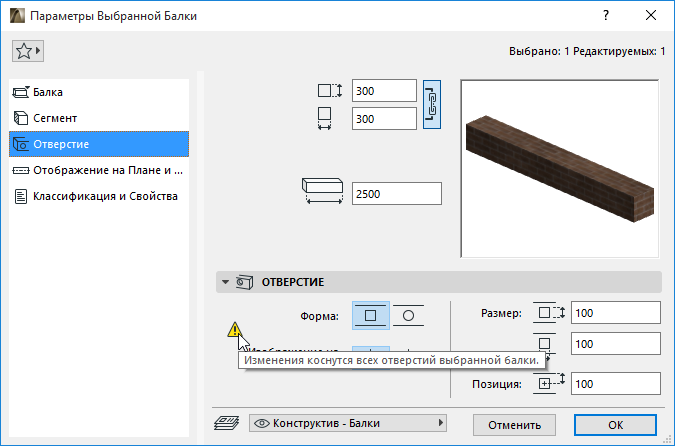Click the Размер height field with 100
The width and height of the screenshot is (675, 446).
pos(616,313)
